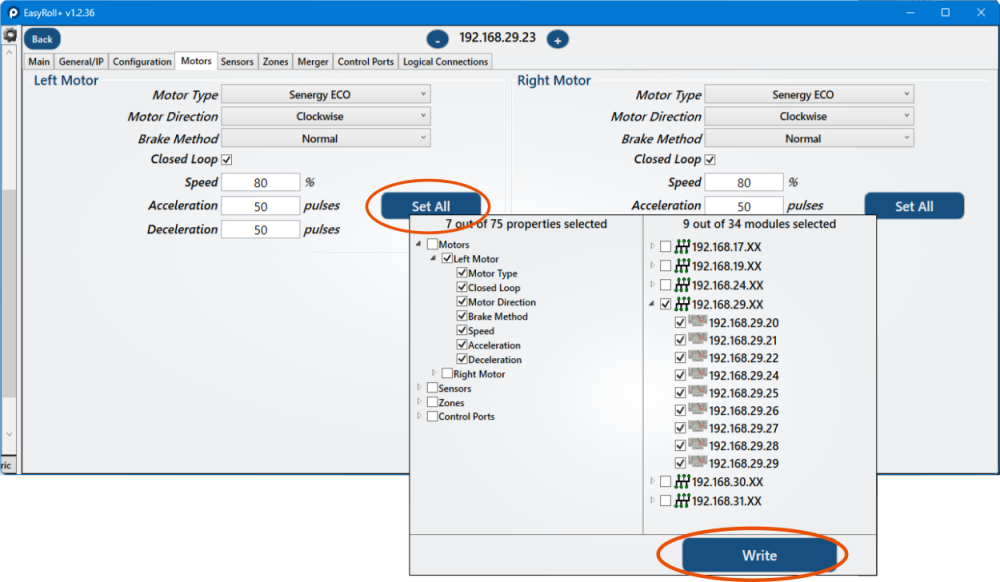Toggle the Right Motor Closed Loop checkbox
1000x582 pixels.
click(710, 159)
